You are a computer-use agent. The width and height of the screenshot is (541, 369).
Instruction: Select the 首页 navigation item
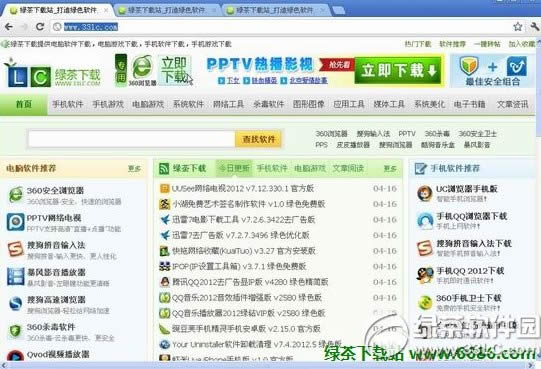coord(24,104)
